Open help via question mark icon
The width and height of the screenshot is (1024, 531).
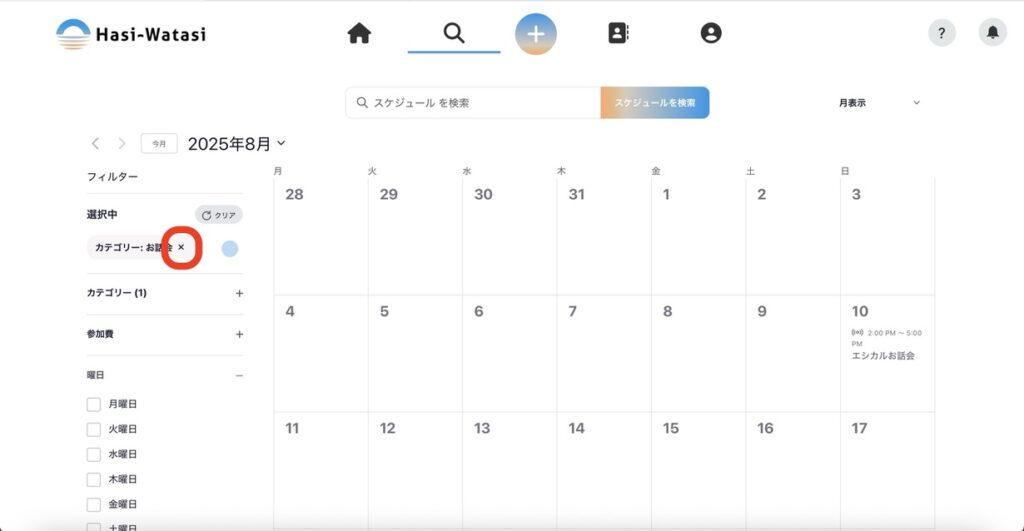pyautogui.click(x=941, y=33)
